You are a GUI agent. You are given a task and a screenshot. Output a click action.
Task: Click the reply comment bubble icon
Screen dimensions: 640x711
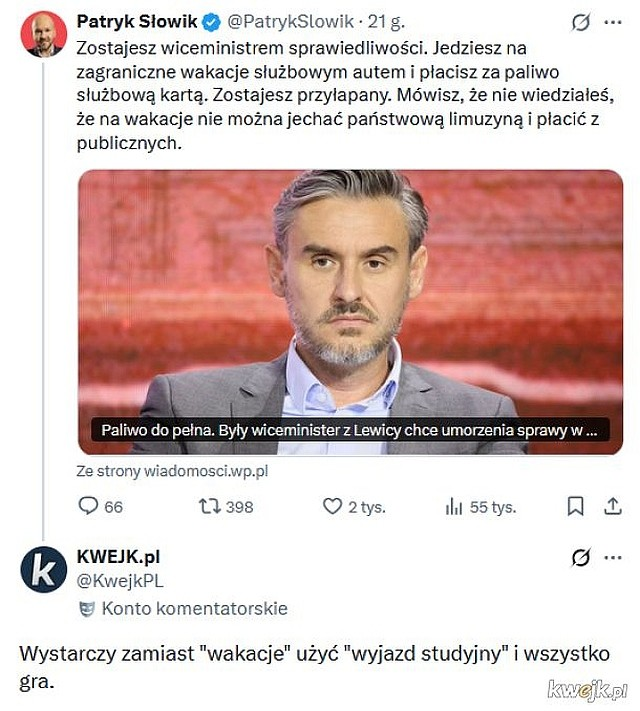pyautogui.click(x=89, y=507)
